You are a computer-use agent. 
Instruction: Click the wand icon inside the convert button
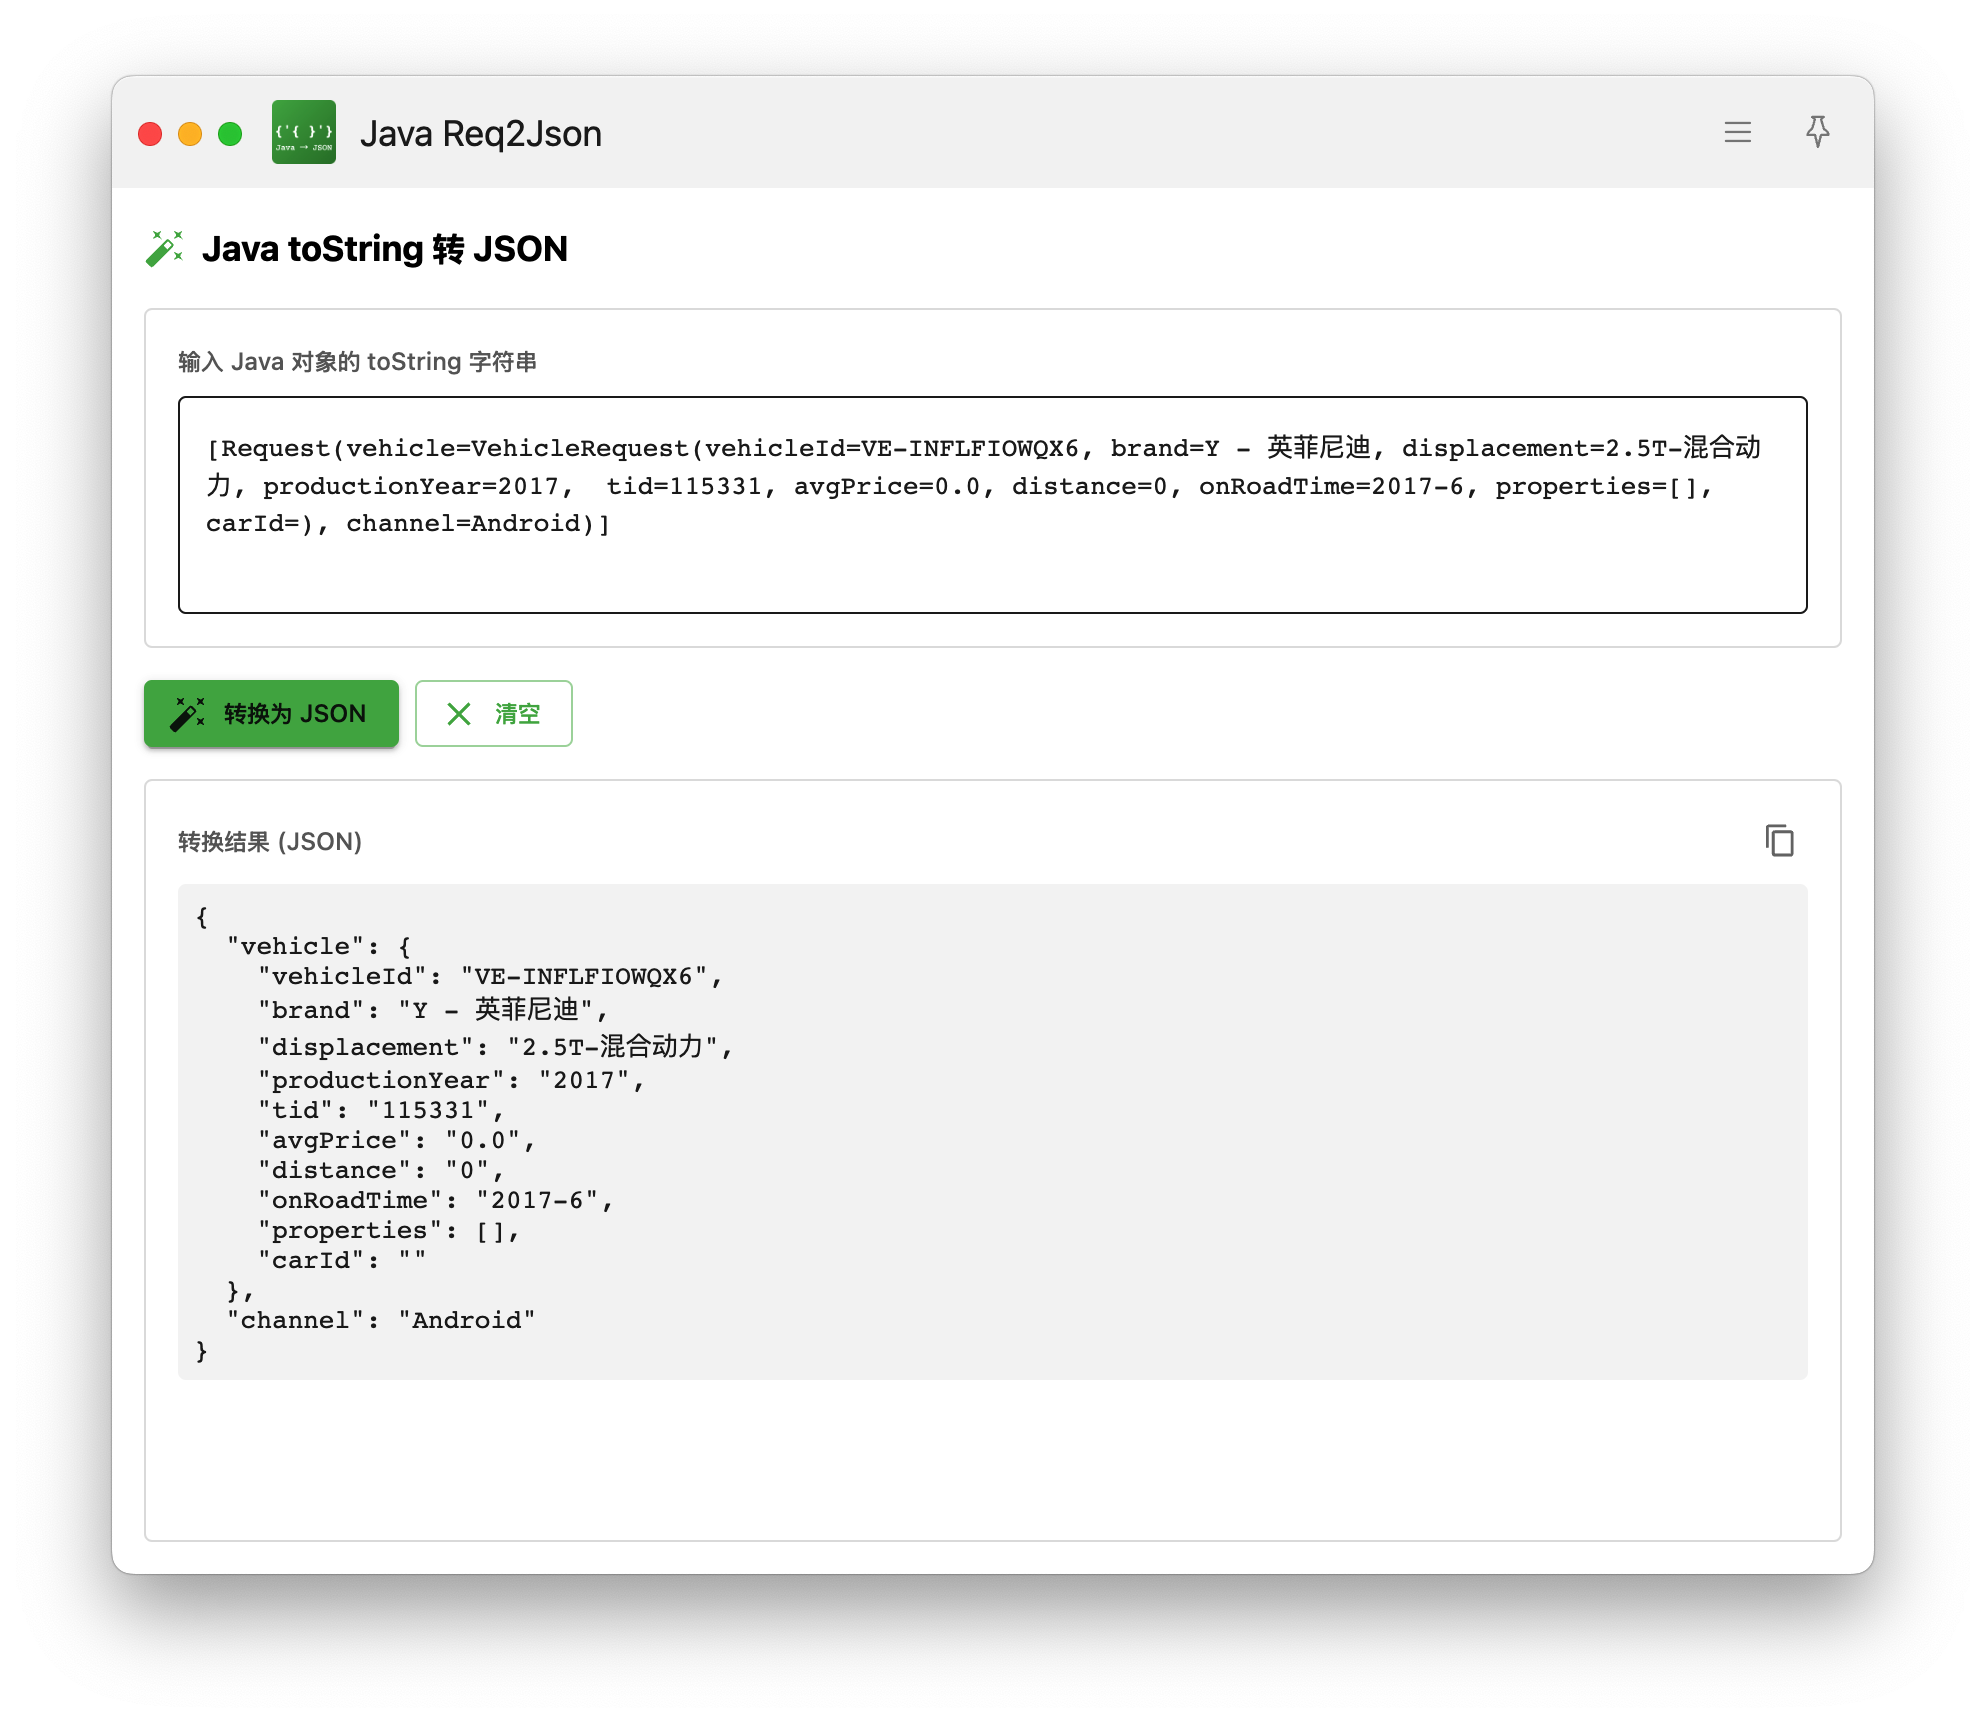pos(187,714)
